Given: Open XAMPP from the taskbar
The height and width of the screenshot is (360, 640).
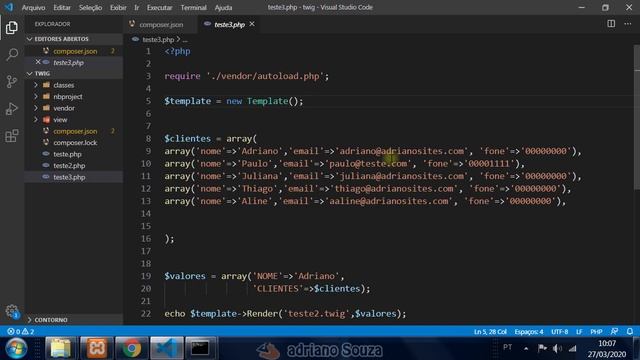Looking at the screenshot, I should click(96, 349).
